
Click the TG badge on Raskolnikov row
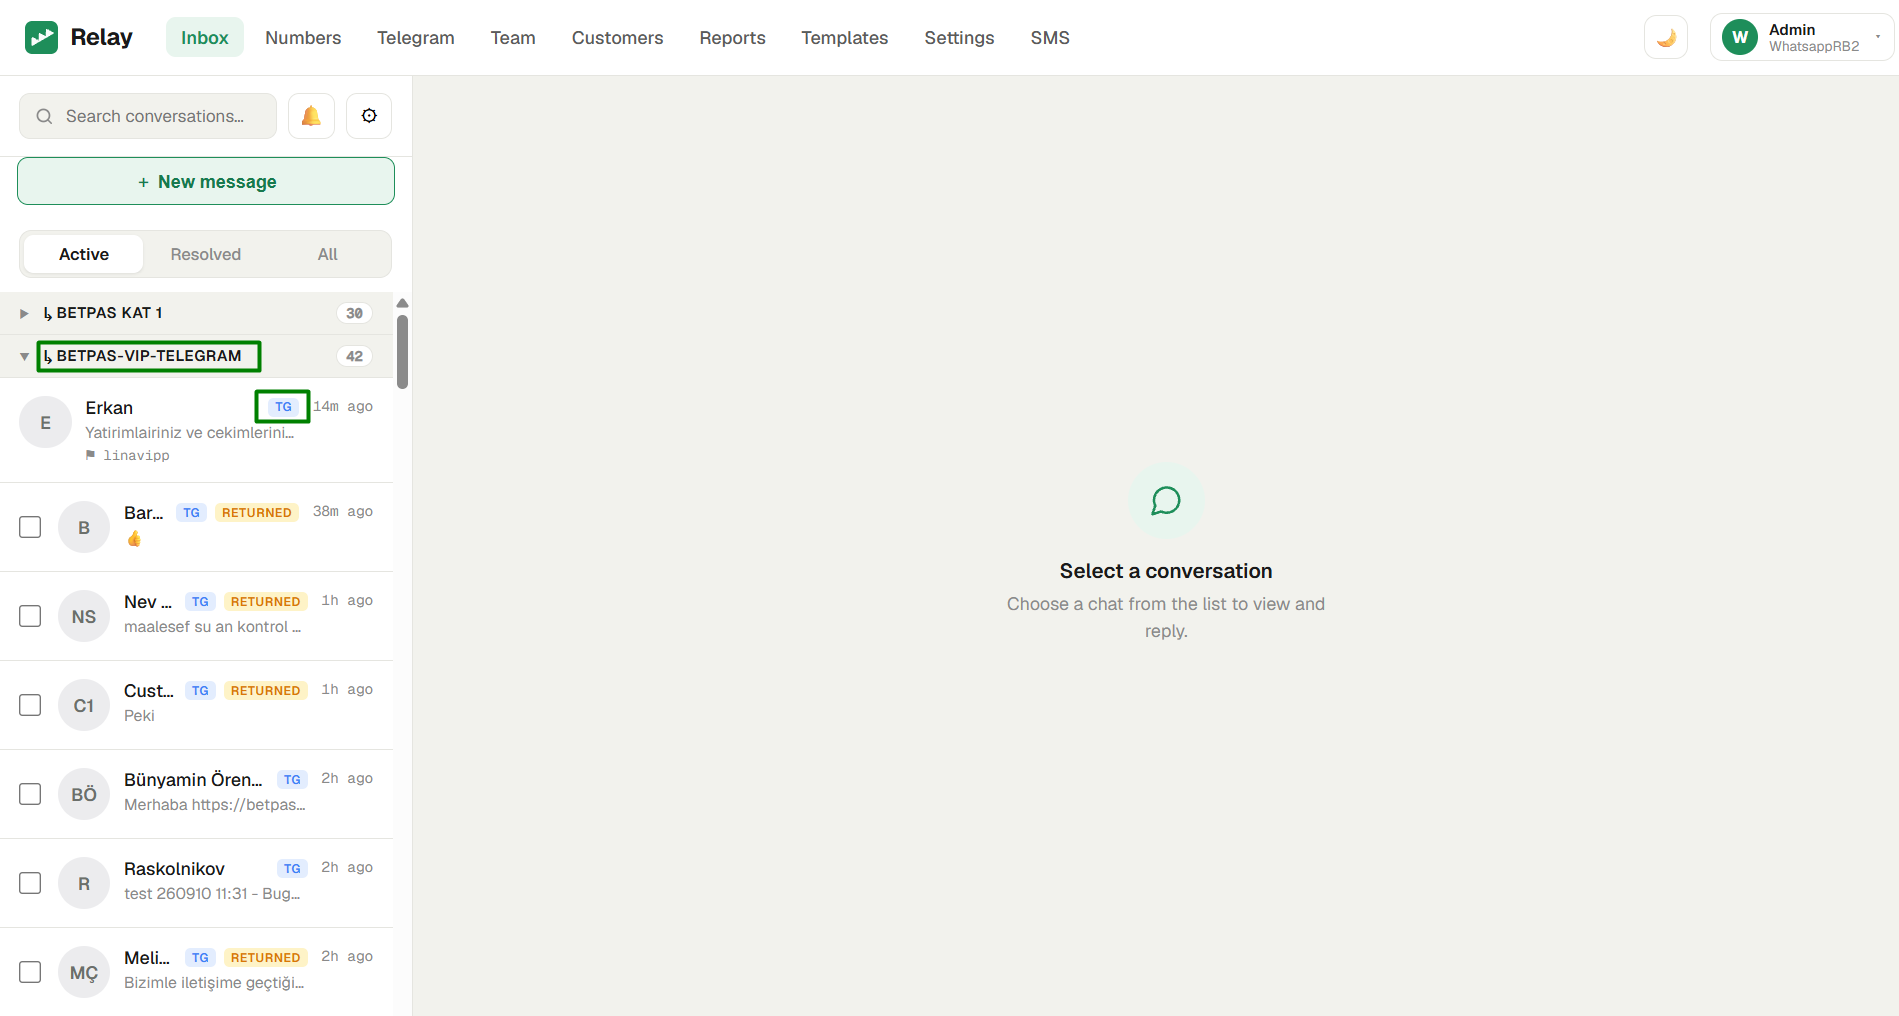coord(292,868)
